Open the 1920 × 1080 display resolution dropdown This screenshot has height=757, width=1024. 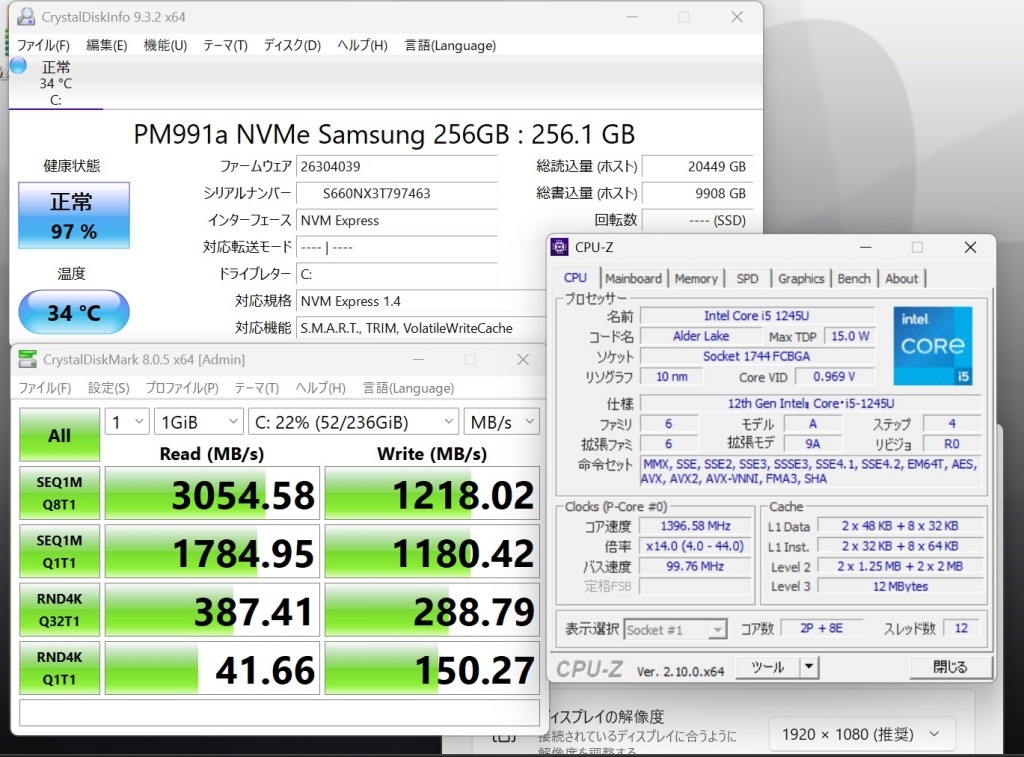862,735
